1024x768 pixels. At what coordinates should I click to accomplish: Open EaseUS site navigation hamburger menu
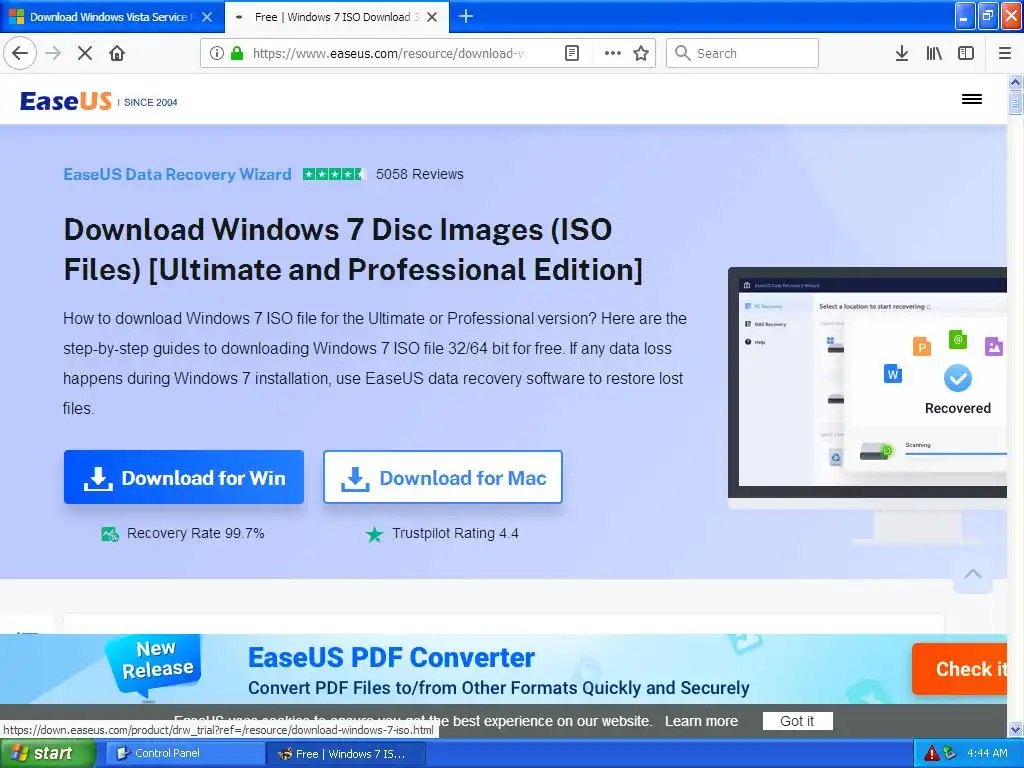tap(972, 99)
